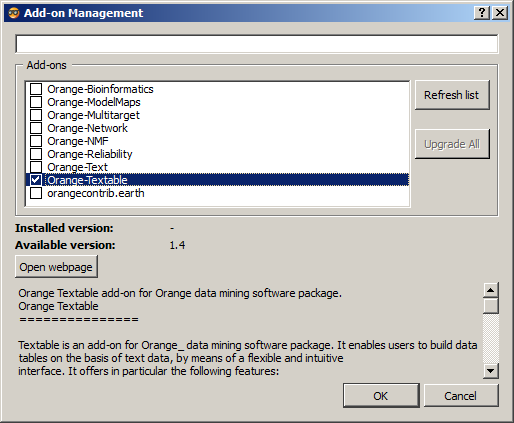Click the Upgrade All button
The width and height of the screenshot is (514, 423).
(452, 144)
